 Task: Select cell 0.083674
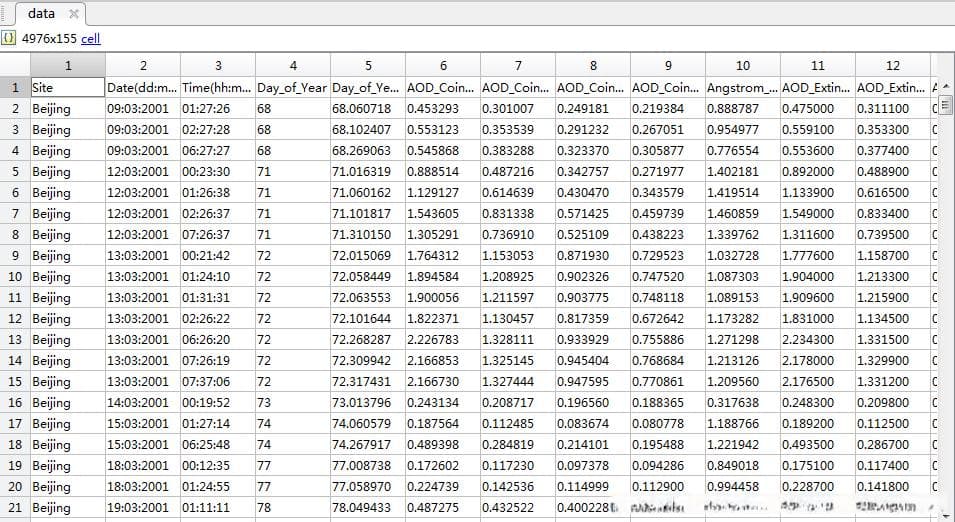[593, 423]
